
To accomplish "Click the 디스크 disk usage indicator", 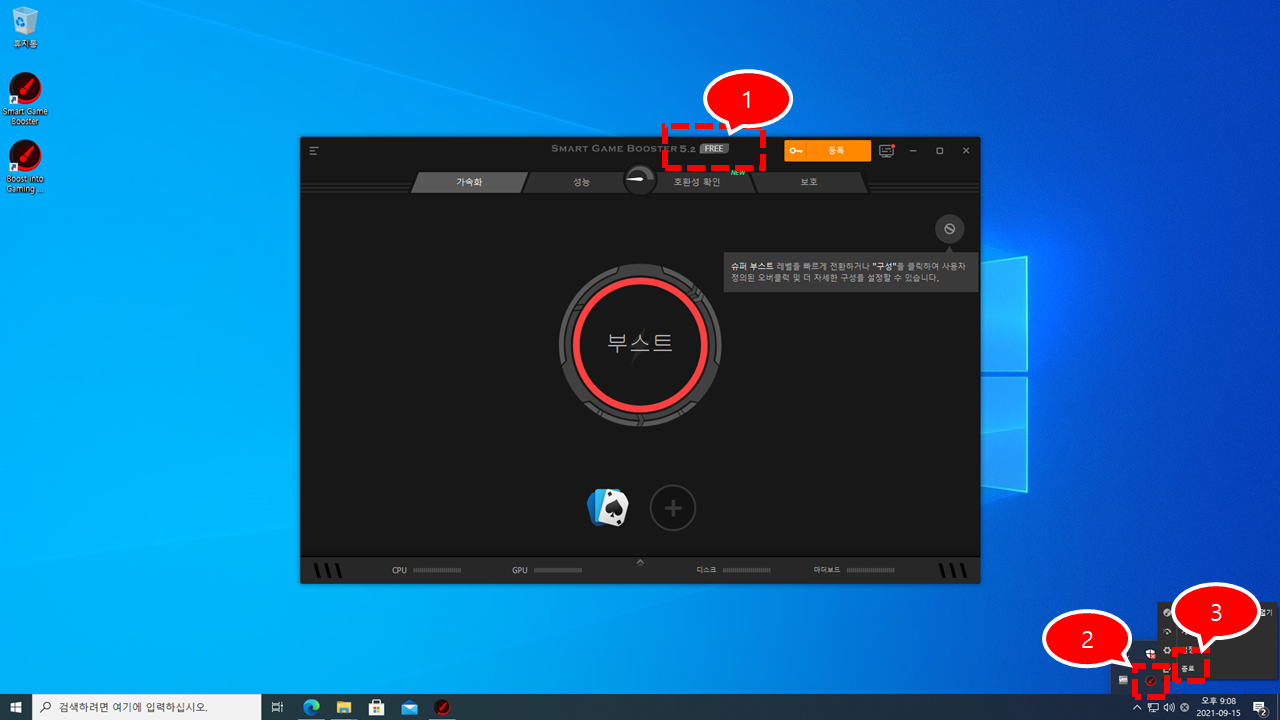I will coord(734,570).
